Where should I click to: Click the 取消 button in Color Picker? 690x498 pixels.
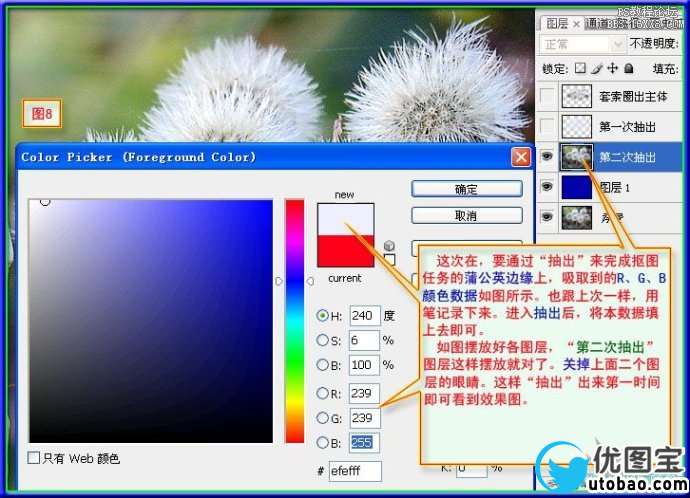(467, 216)
